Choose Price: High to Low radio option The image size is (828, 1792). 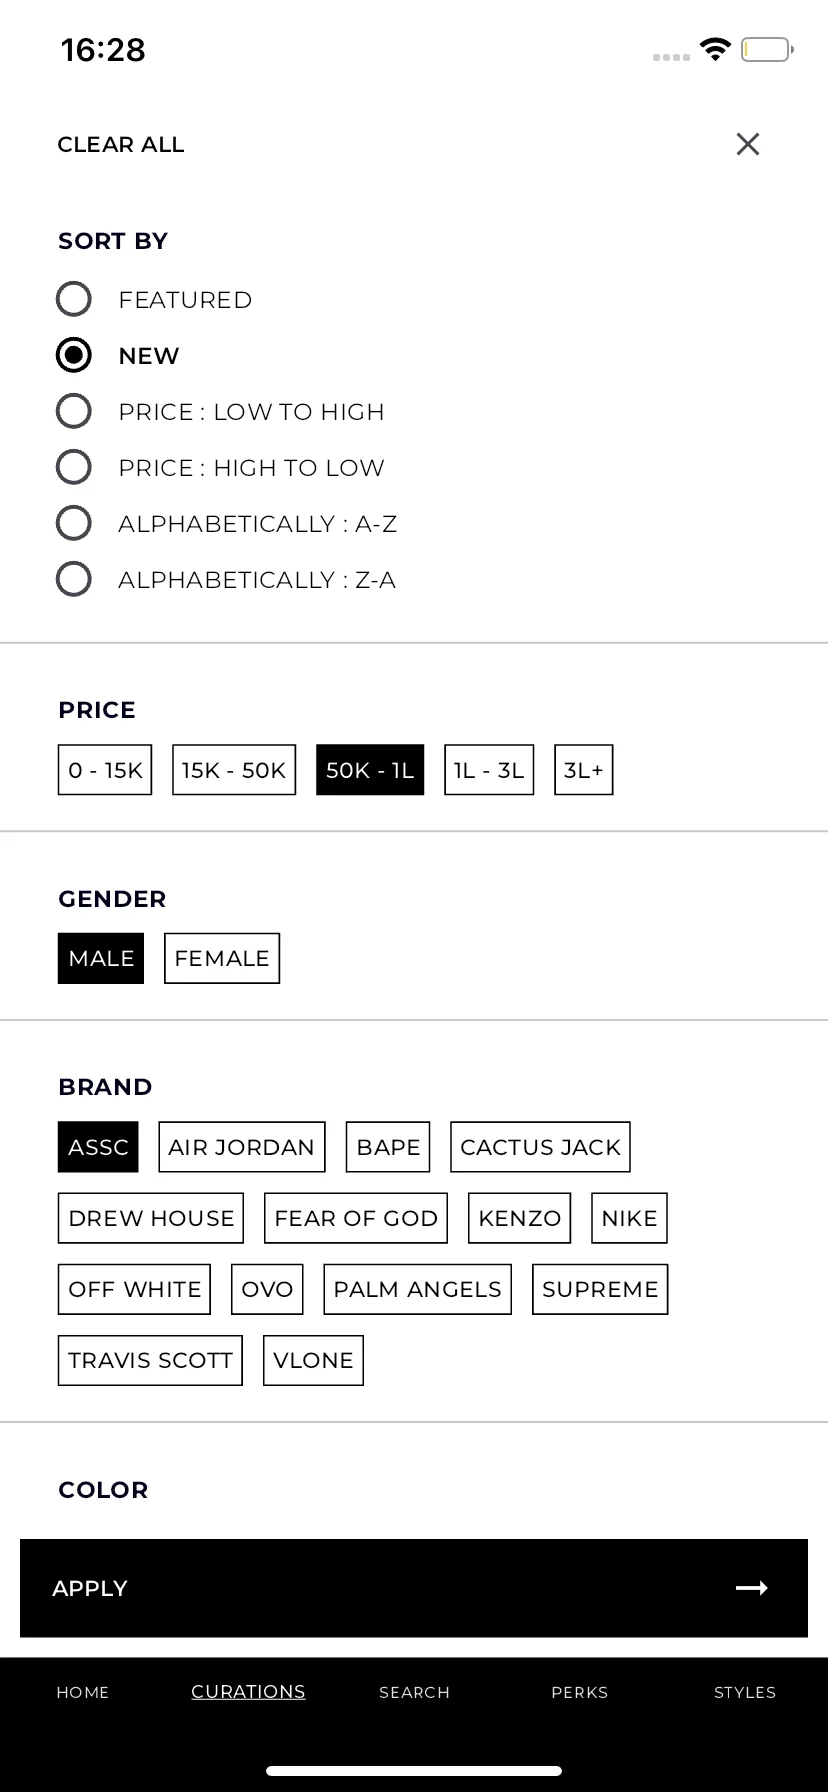tap(74, 467)
